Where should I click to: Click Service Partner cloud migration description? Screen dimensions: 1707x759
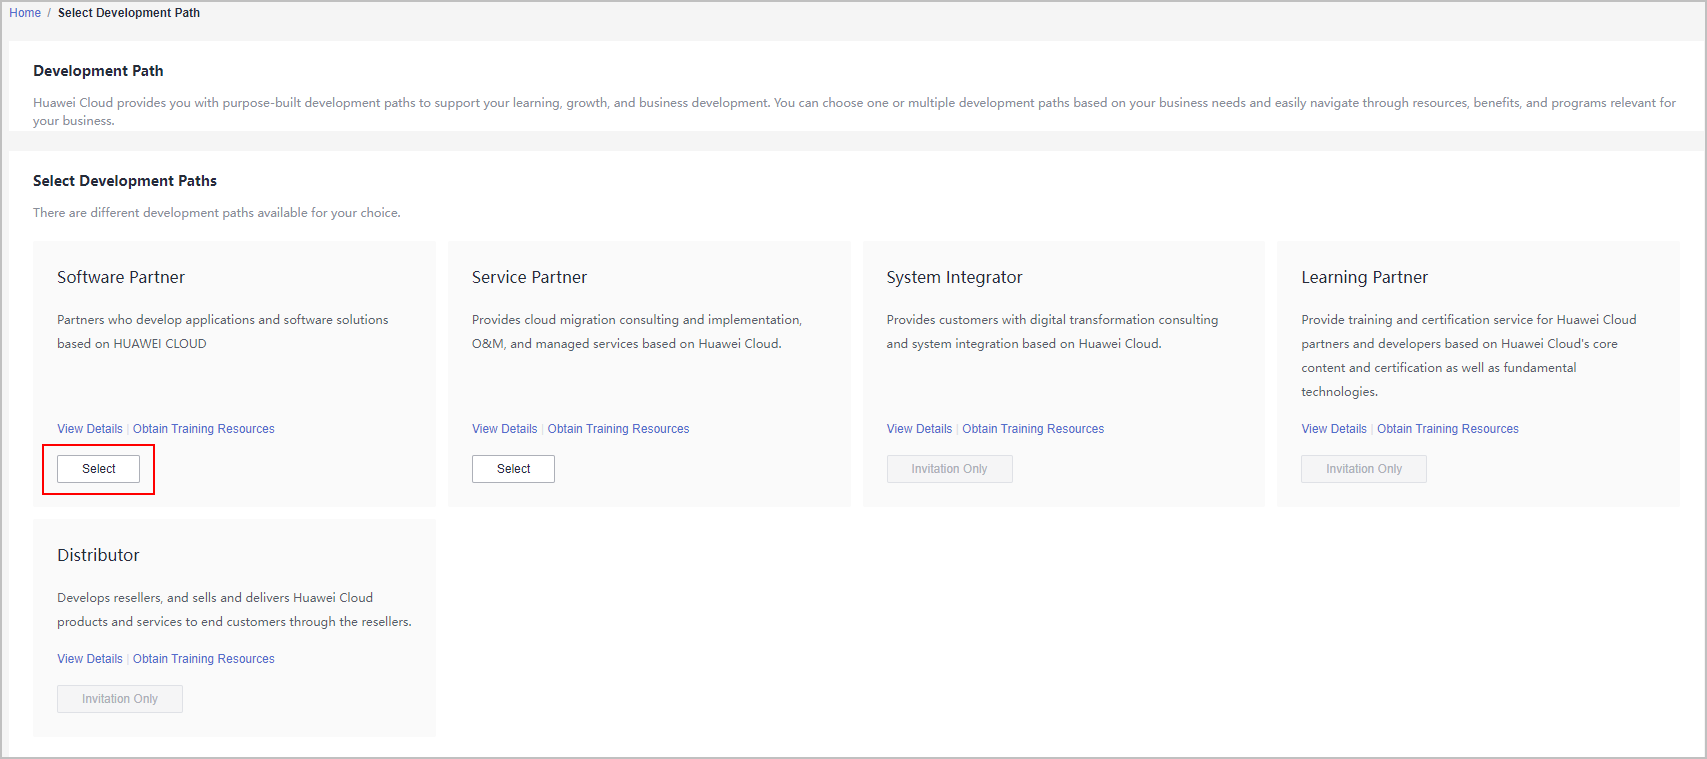tap(637, 332)
